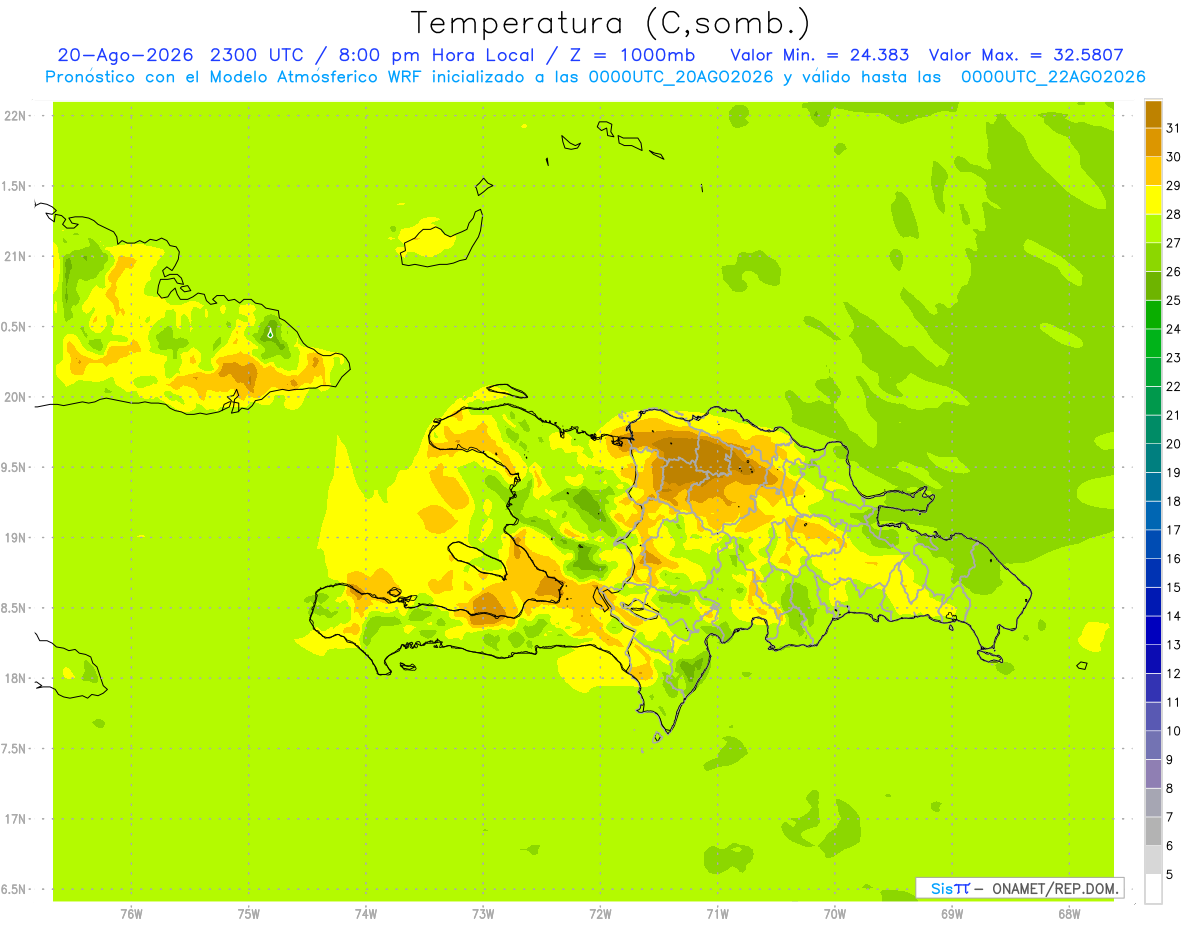This screenshot has height=927, width=1200.
Task: Click the legend swatch between 13 and 12
Action: 1153,659
